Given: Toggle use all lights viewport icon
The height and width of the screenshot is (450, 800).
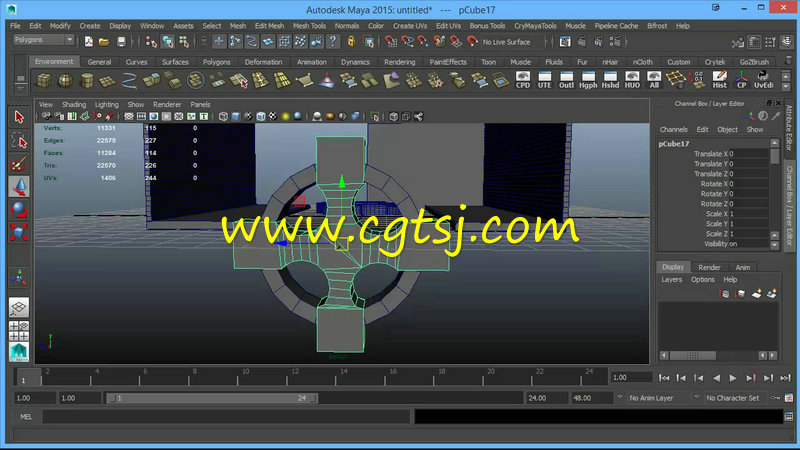Looking at the screenshot, I should 286,116.
